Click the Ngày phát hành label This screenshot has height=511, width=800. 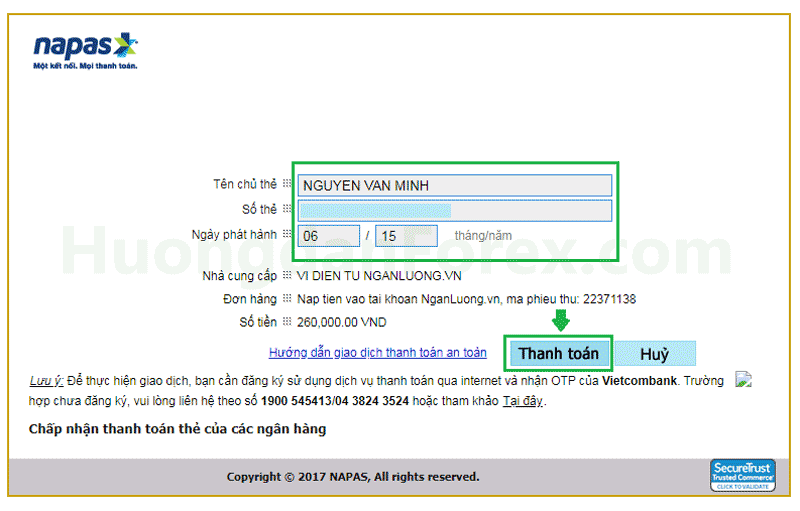pos(234,235)
